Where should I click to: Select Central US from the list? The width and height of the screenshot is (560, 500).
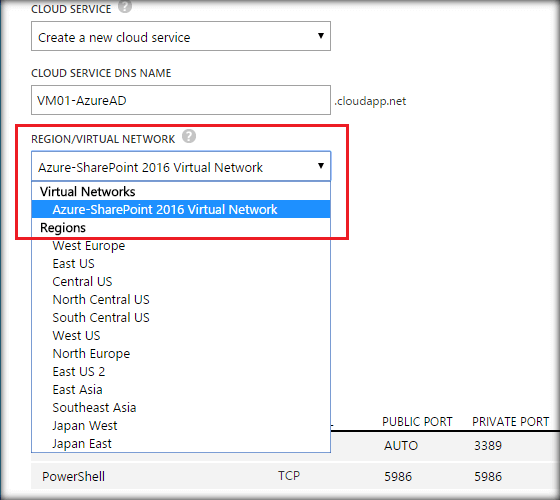pyautogui.click(x=181, y=281)
